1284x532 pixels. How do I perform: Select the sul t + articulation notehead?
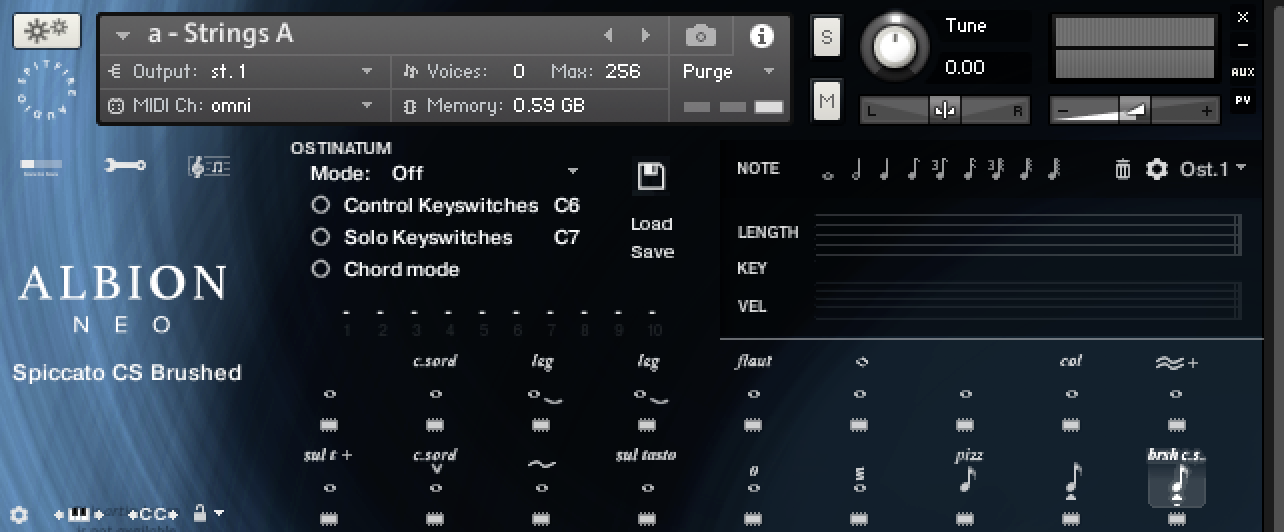[329, 488]
